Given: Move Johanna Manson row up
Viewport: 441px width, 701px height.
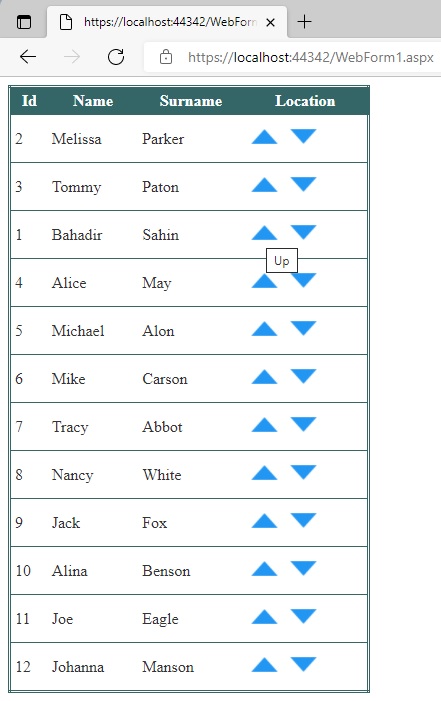Looking at the screenshot, I should point(264,665).
